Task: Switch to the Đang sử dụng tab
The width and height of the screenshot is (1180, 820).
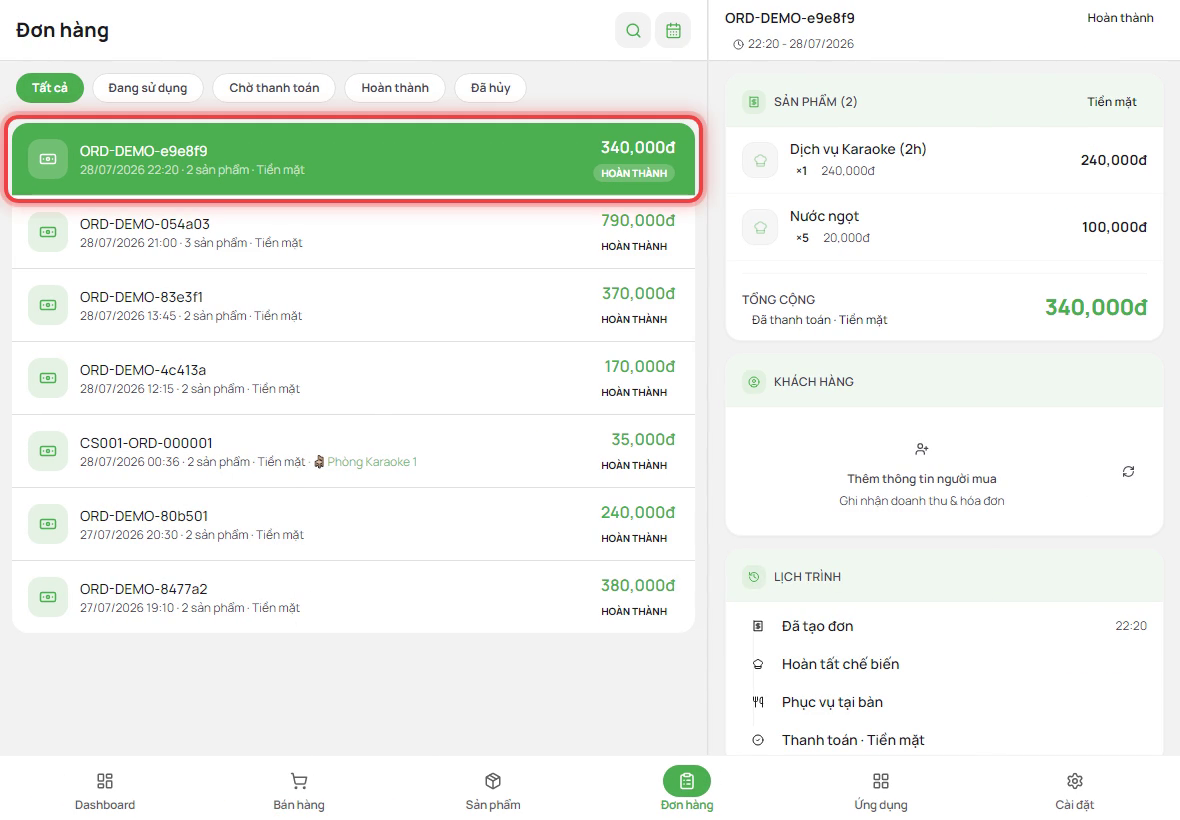Action: coord(148,87)
